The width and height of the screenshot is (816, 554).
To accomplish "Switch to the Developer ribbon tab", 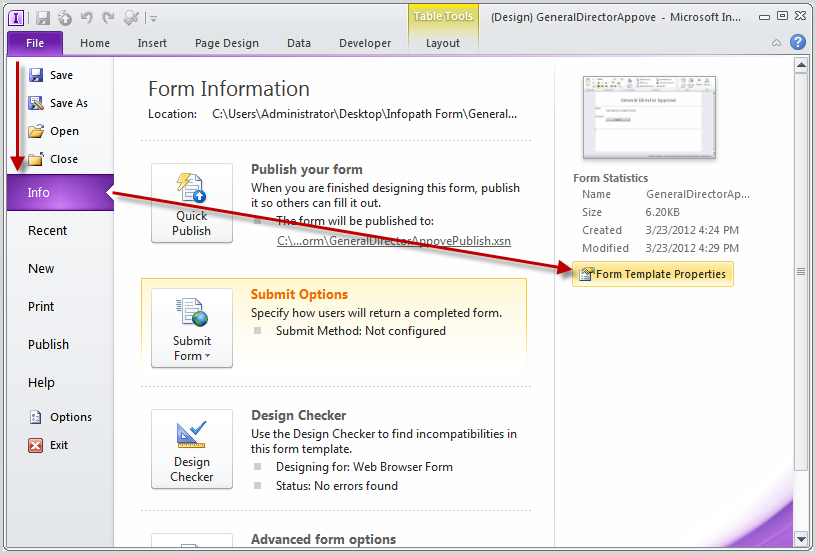I will point(365,43).
